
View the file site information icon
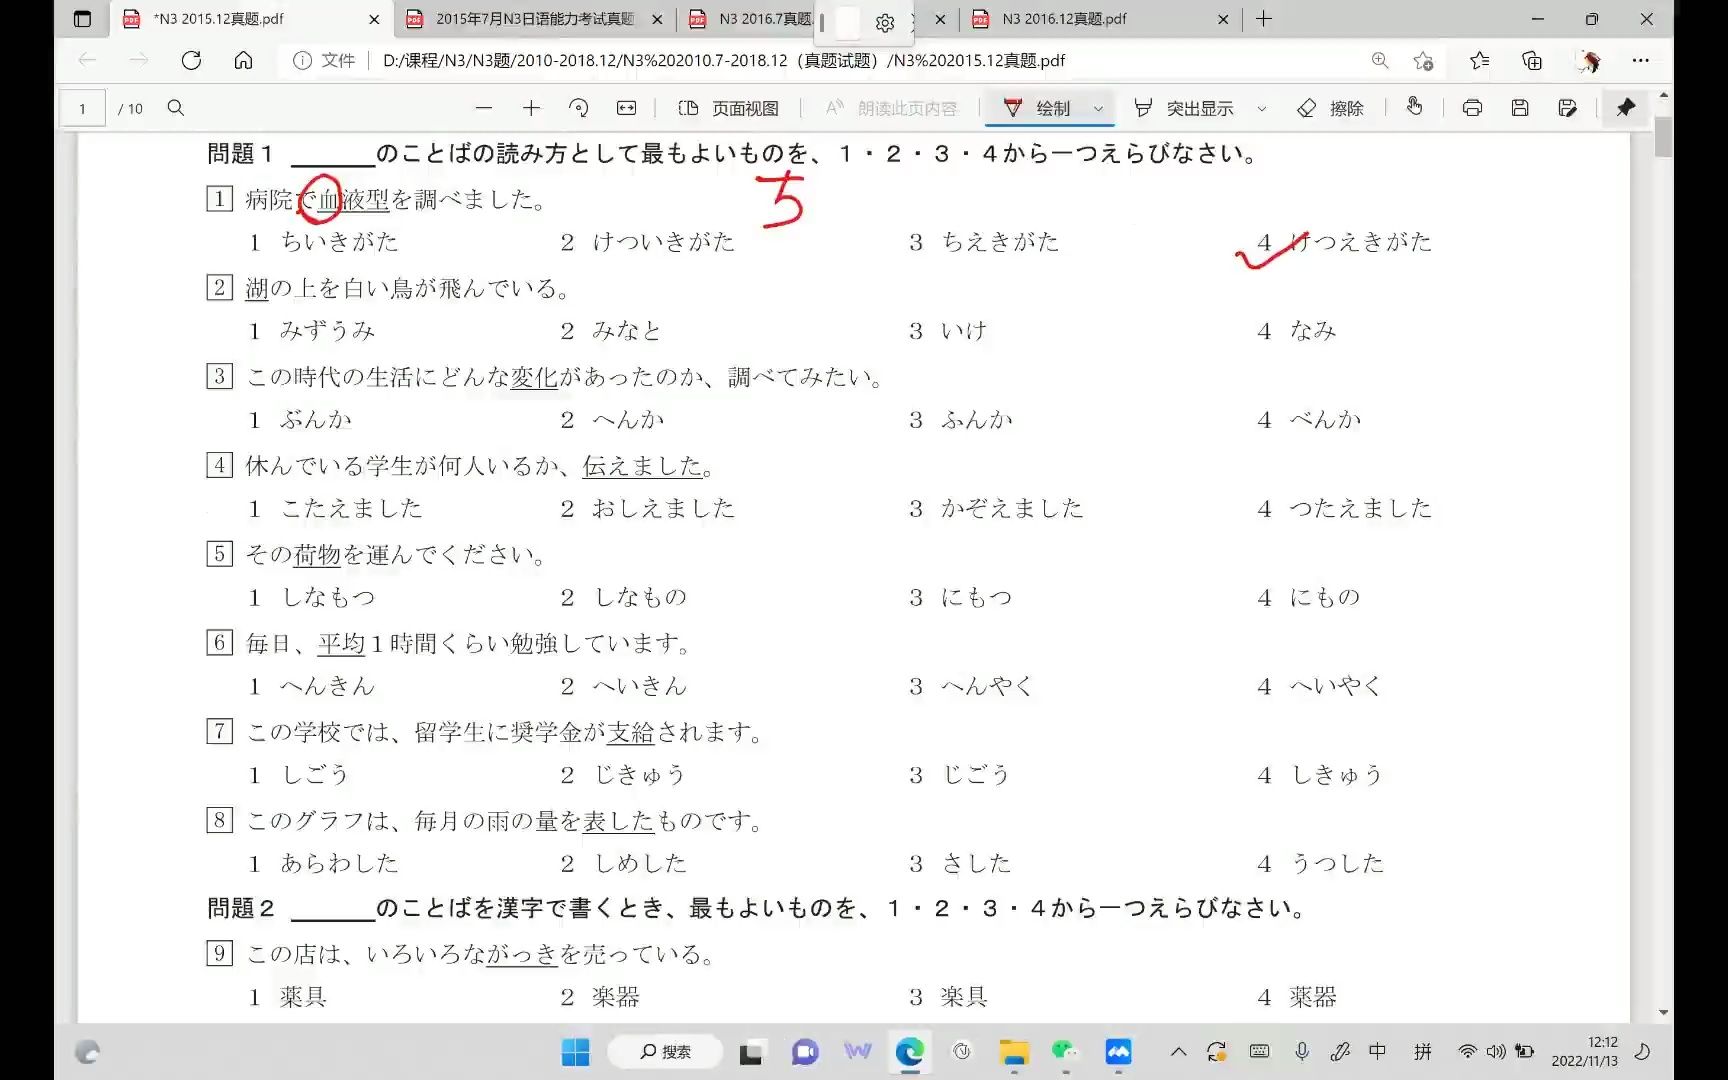[x=302, y=61]
